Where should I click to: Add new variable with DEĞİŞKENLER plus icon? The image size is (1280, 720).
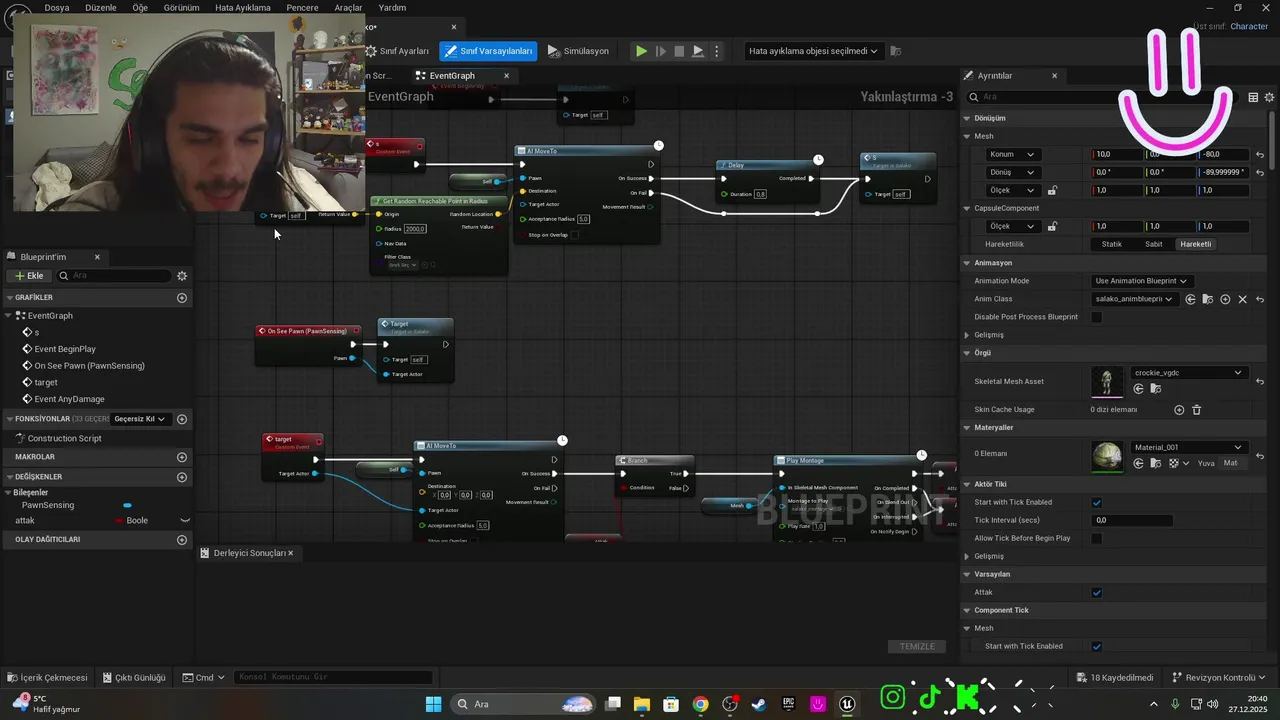tap(182, 477)
